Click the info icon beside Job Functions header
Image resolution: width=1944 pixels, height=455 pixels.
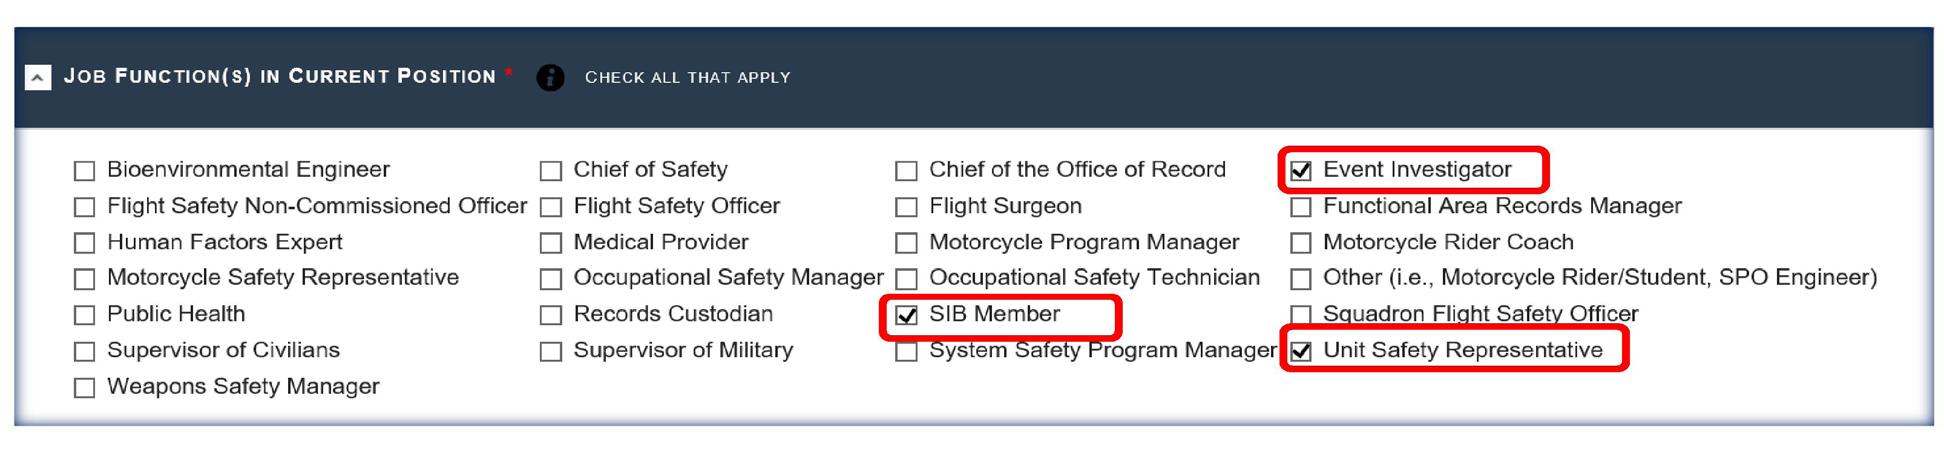550,77
